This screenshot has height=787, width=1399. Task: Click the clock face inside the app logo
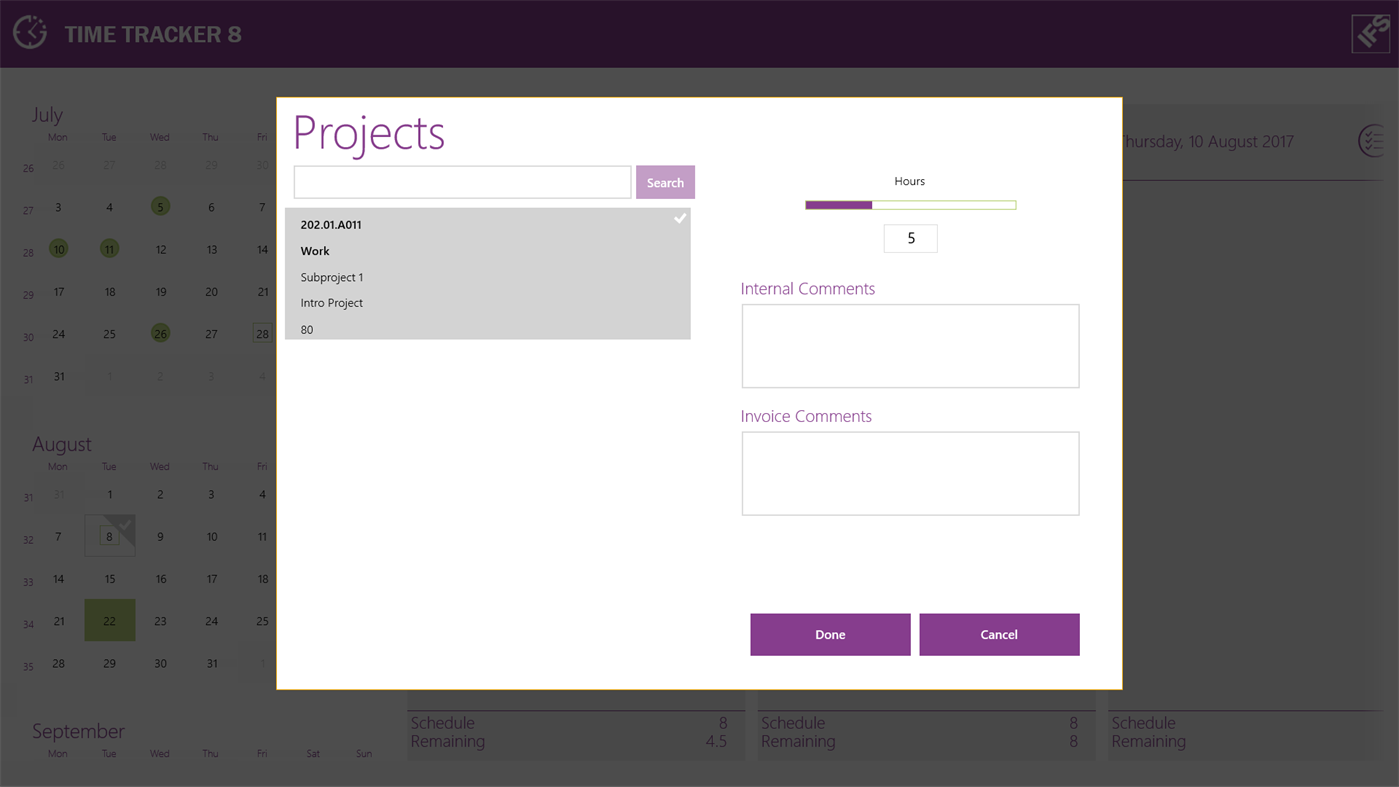[x=30, y=31]
